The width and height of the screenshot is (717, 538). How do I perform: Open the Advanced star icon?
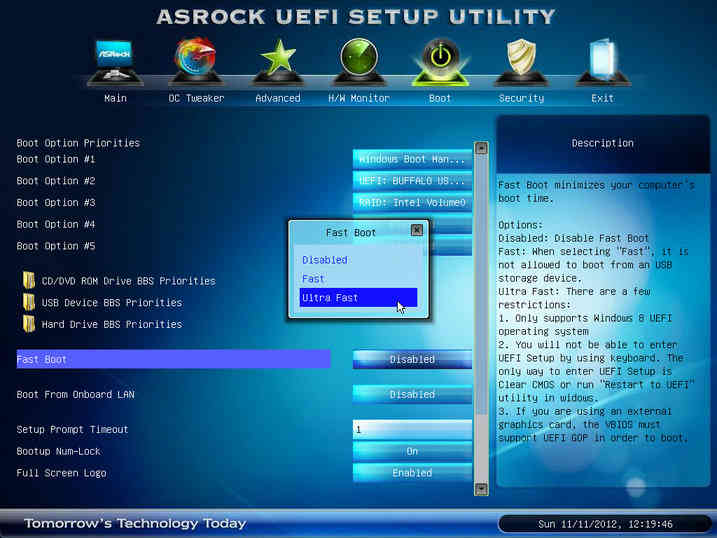click(278, 62)
